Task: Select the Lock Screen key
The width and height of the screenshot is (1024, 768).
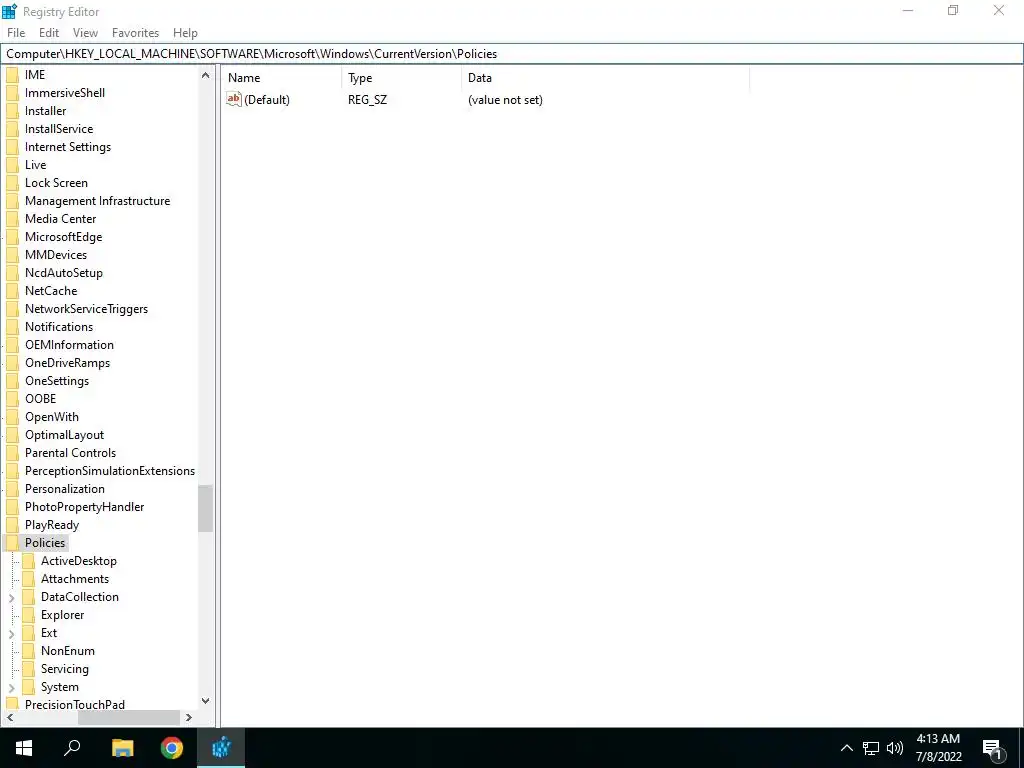Action: point(56,183)
